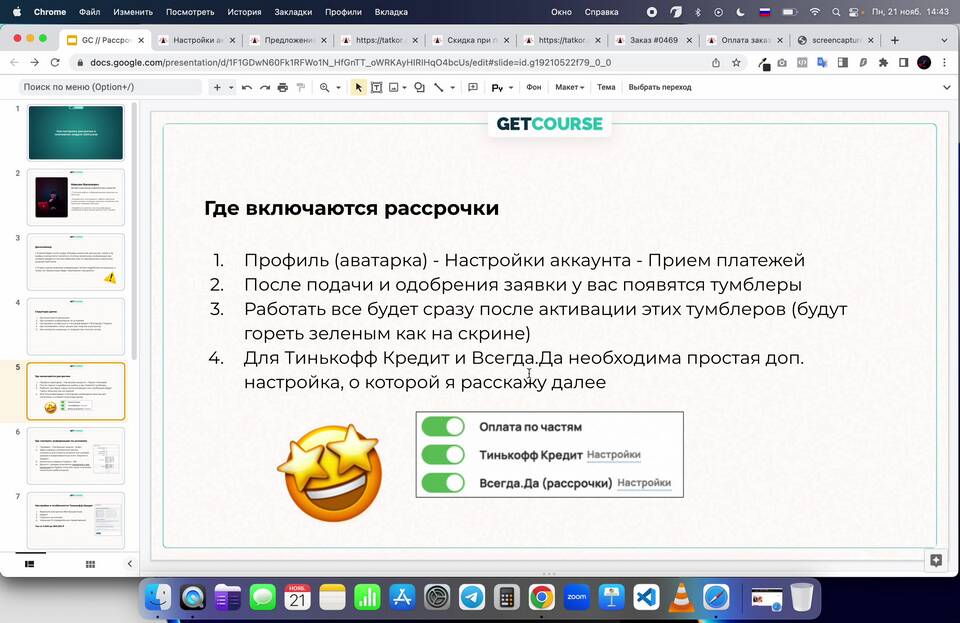Open the Chrome extensions puzzle icon
The width and height of the screenshot is (960, 623).
coord(883,62)
